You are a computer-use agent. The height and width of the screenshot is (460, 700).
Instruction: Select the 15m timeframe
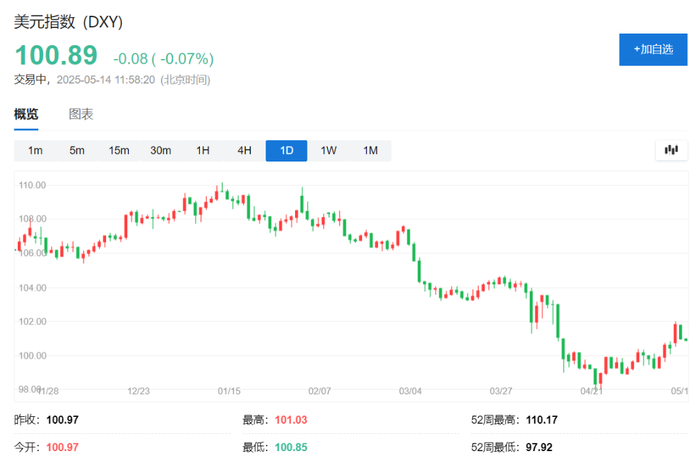pyautogui.click(x=119, y=151)
